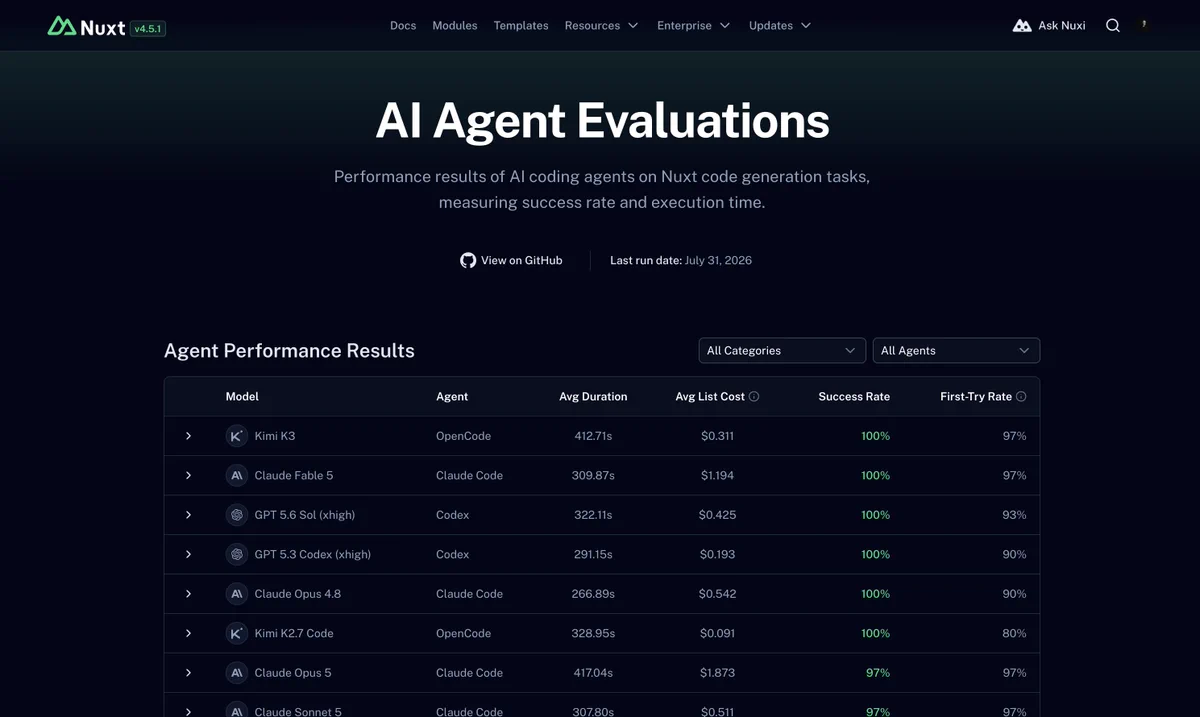The width and height of the screenshot is (1200, 717).
Task: Click the Claude Opus 5 Anthropic icon
Action: [236, 673]
